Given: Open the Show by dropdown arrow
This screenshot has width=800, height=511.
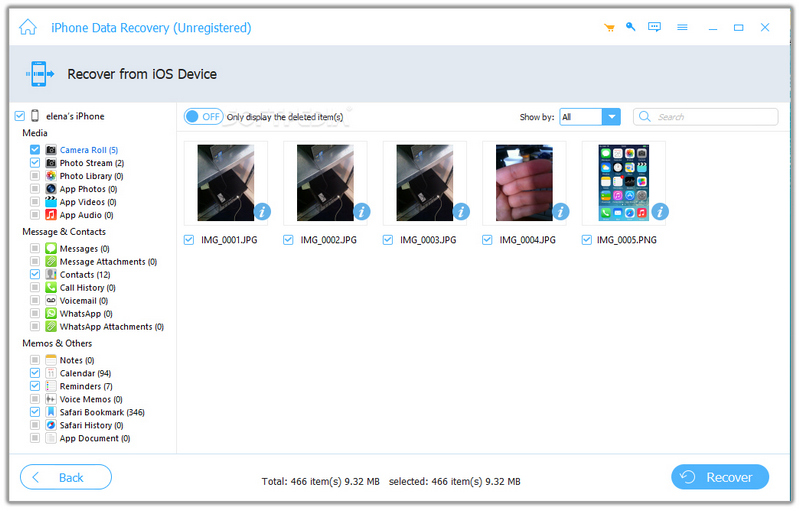Looking at the screenshot, I should (x=611, y=117).
